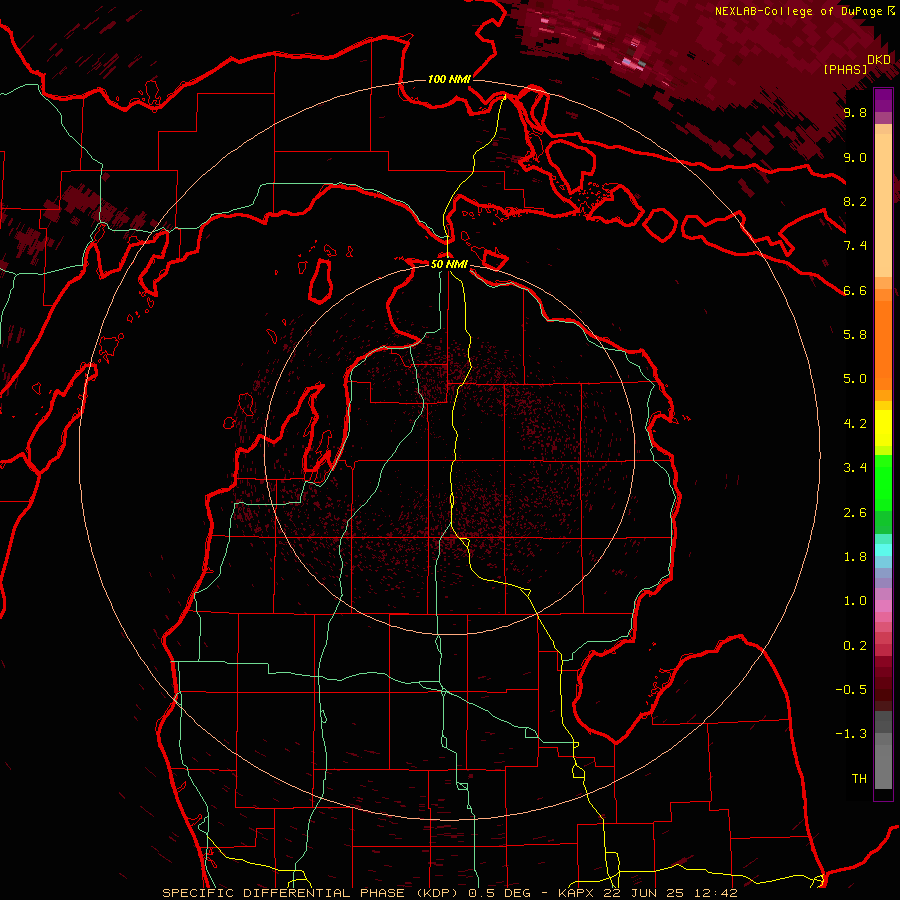Image resolution: width=900 pixels, height=900 pixels.
Task: Click the "100 NMI" range ring label
Action: pyautogui.click(x=449, y=79)
